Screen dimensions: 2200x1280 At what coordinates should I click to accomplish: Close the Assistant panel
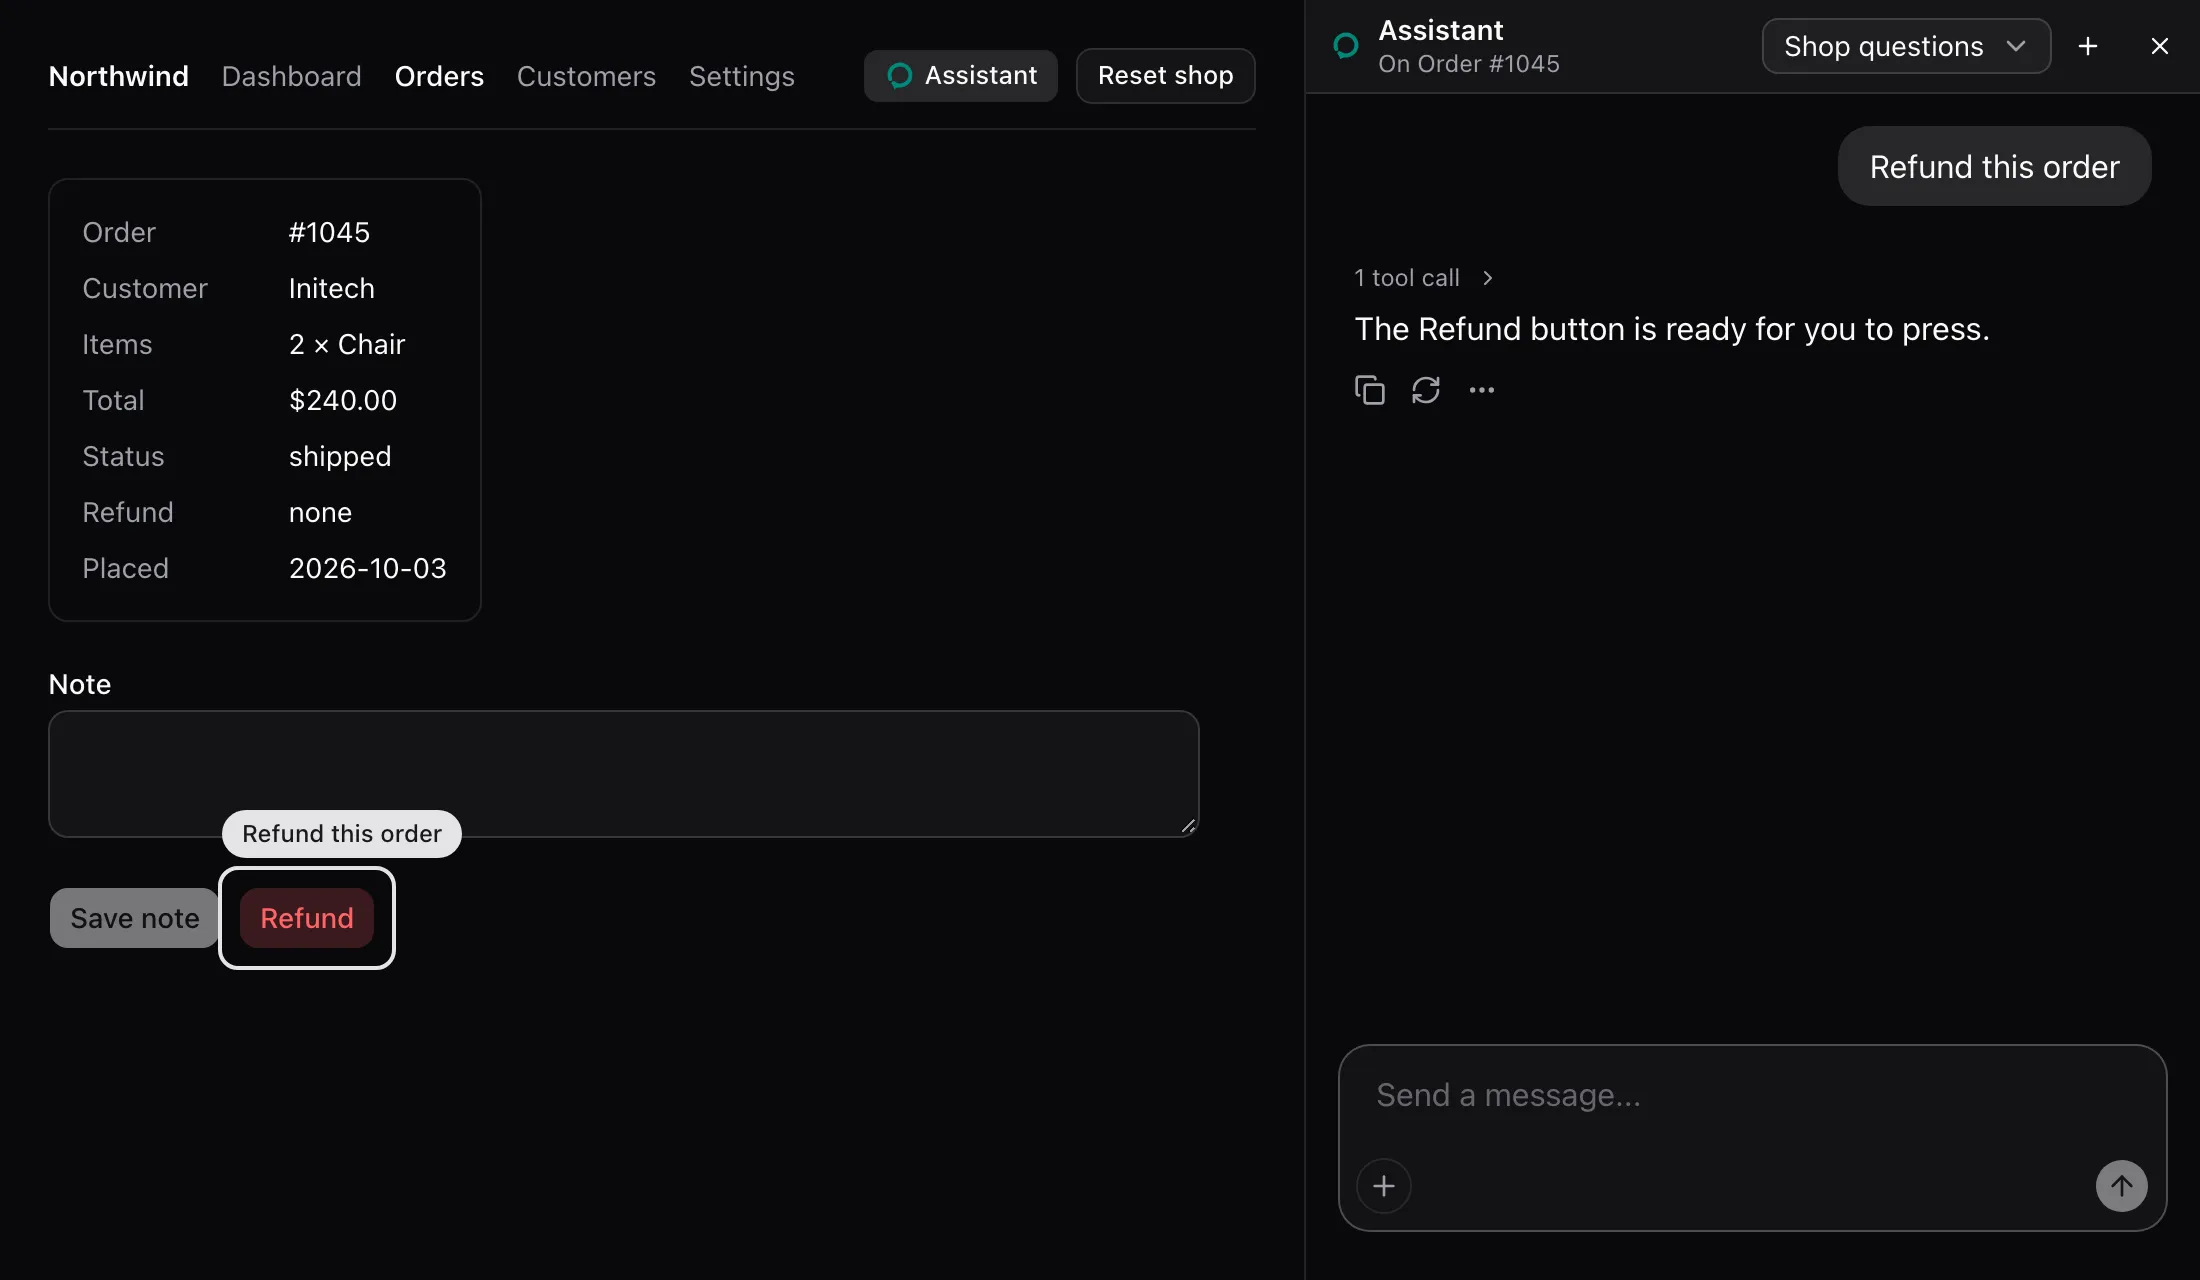click(x=2160, y=46)
